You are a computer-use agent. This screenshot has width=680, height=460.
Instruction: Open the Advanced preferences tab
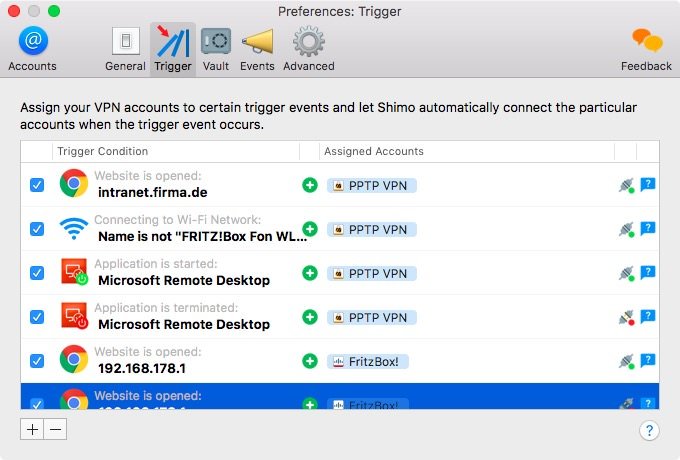(x=309, y=49)
